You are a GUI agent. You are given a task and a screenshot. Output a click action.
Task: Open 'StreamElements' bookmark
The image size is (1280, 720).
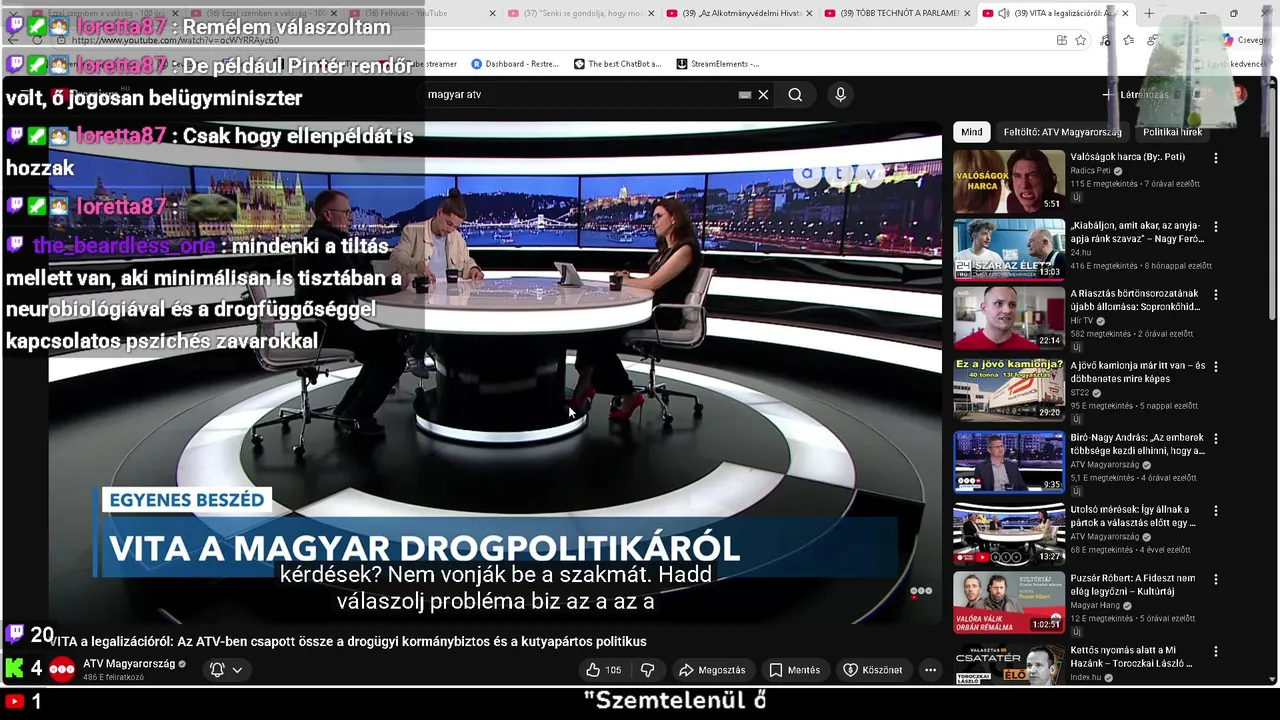pos(717,64)
